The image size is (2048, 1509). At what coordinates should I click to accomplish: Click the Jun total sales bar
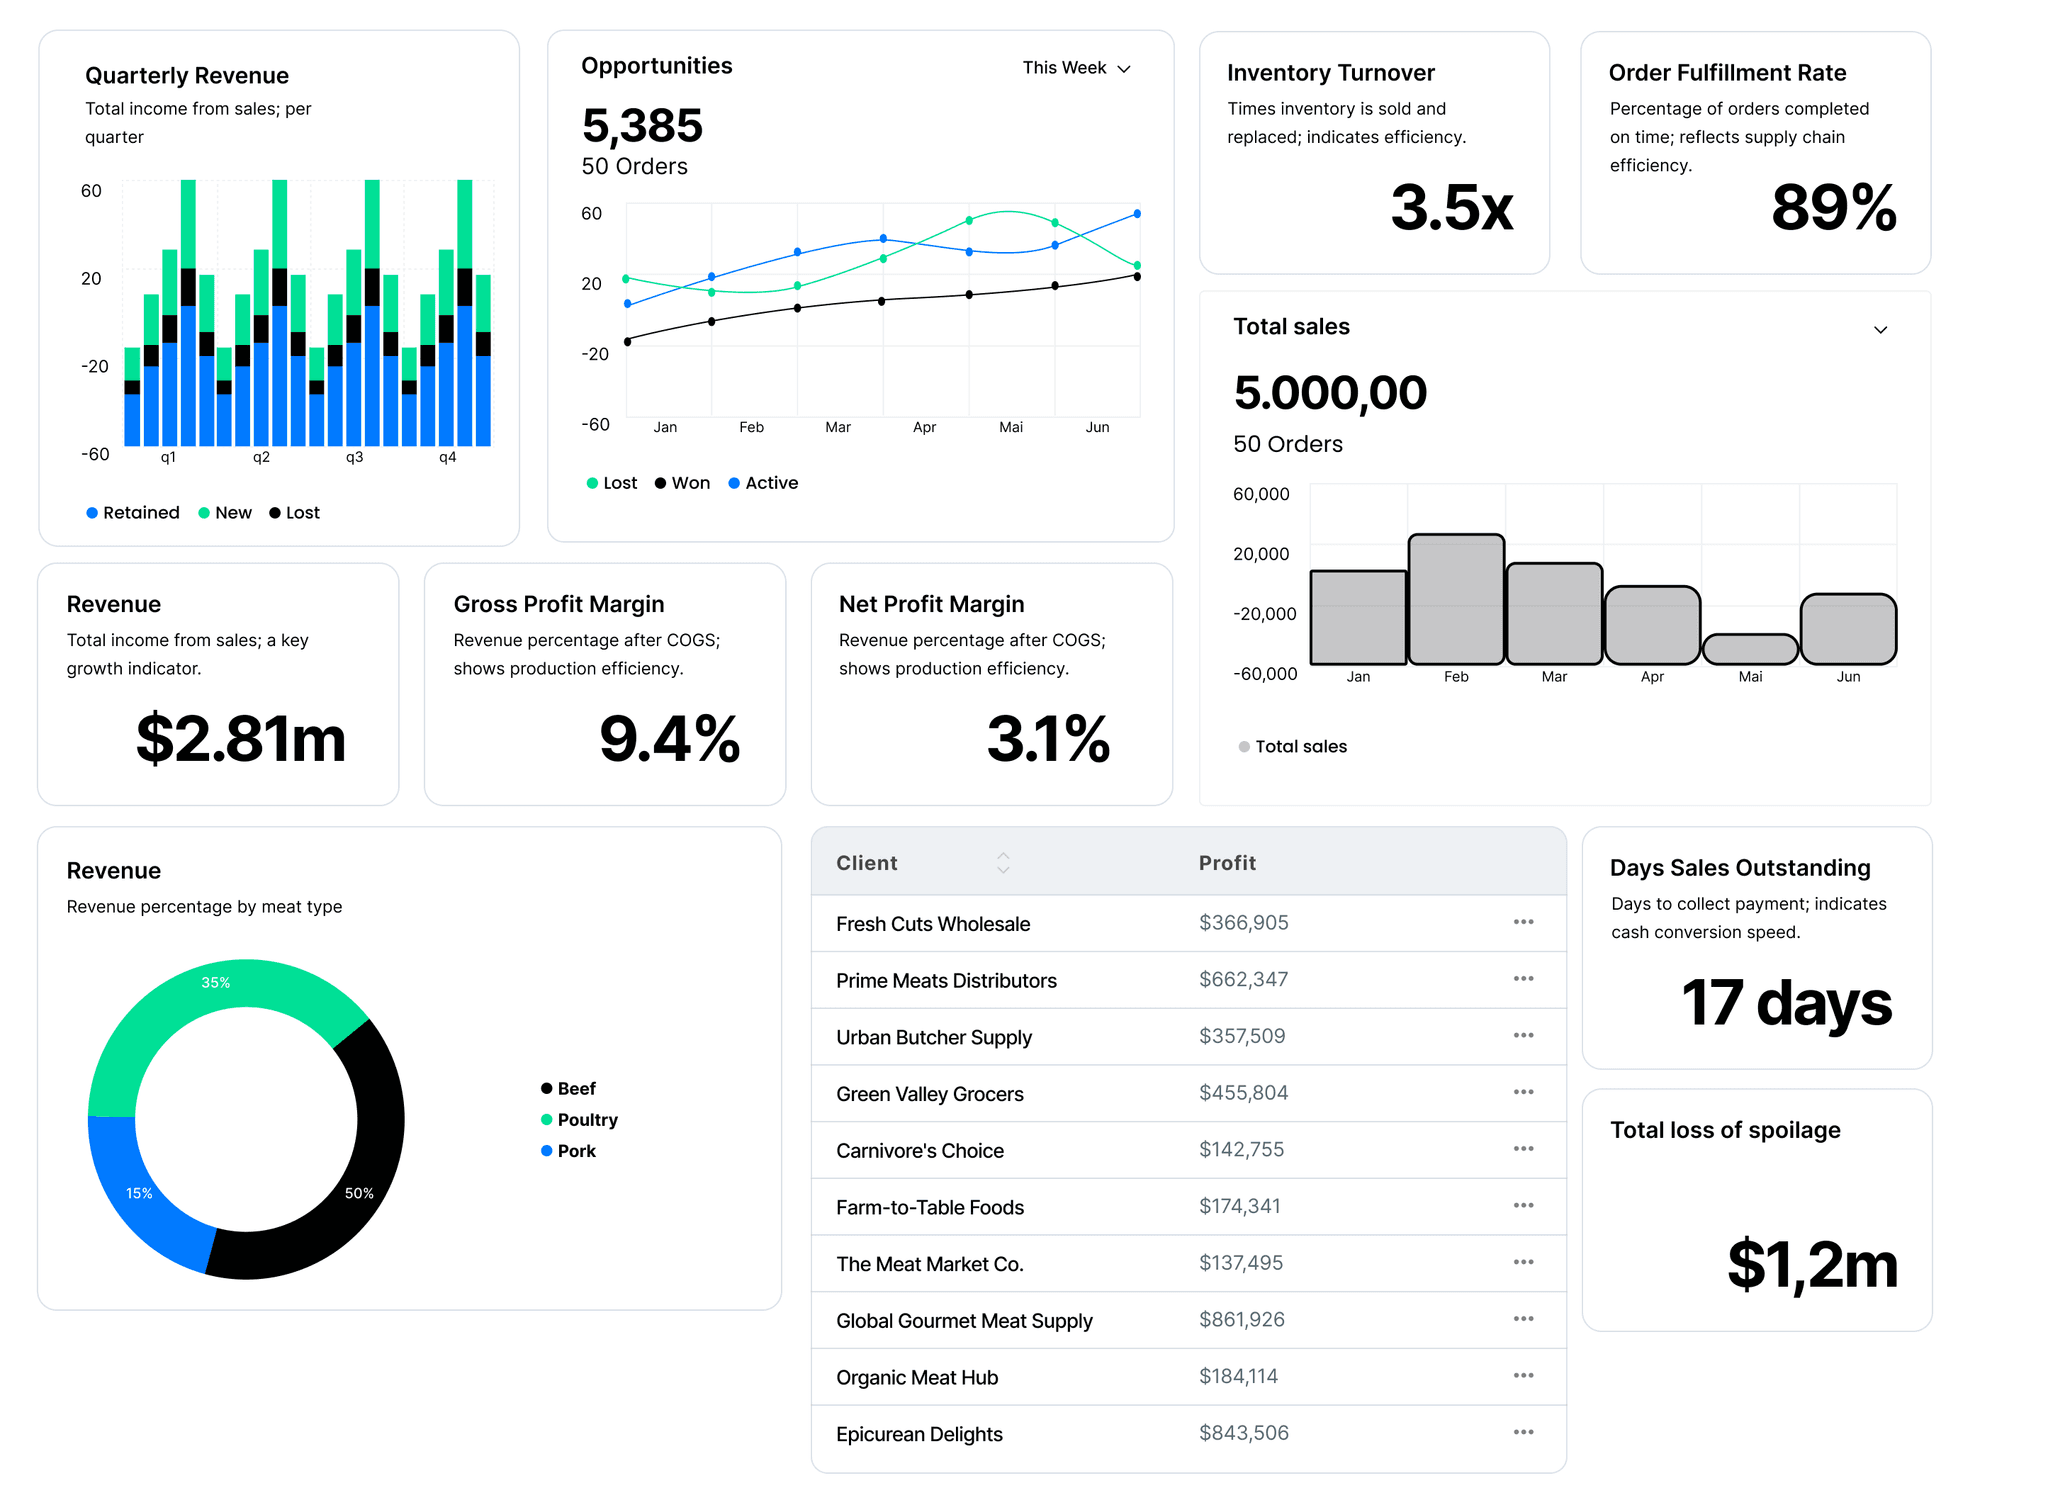[1848, 629]
